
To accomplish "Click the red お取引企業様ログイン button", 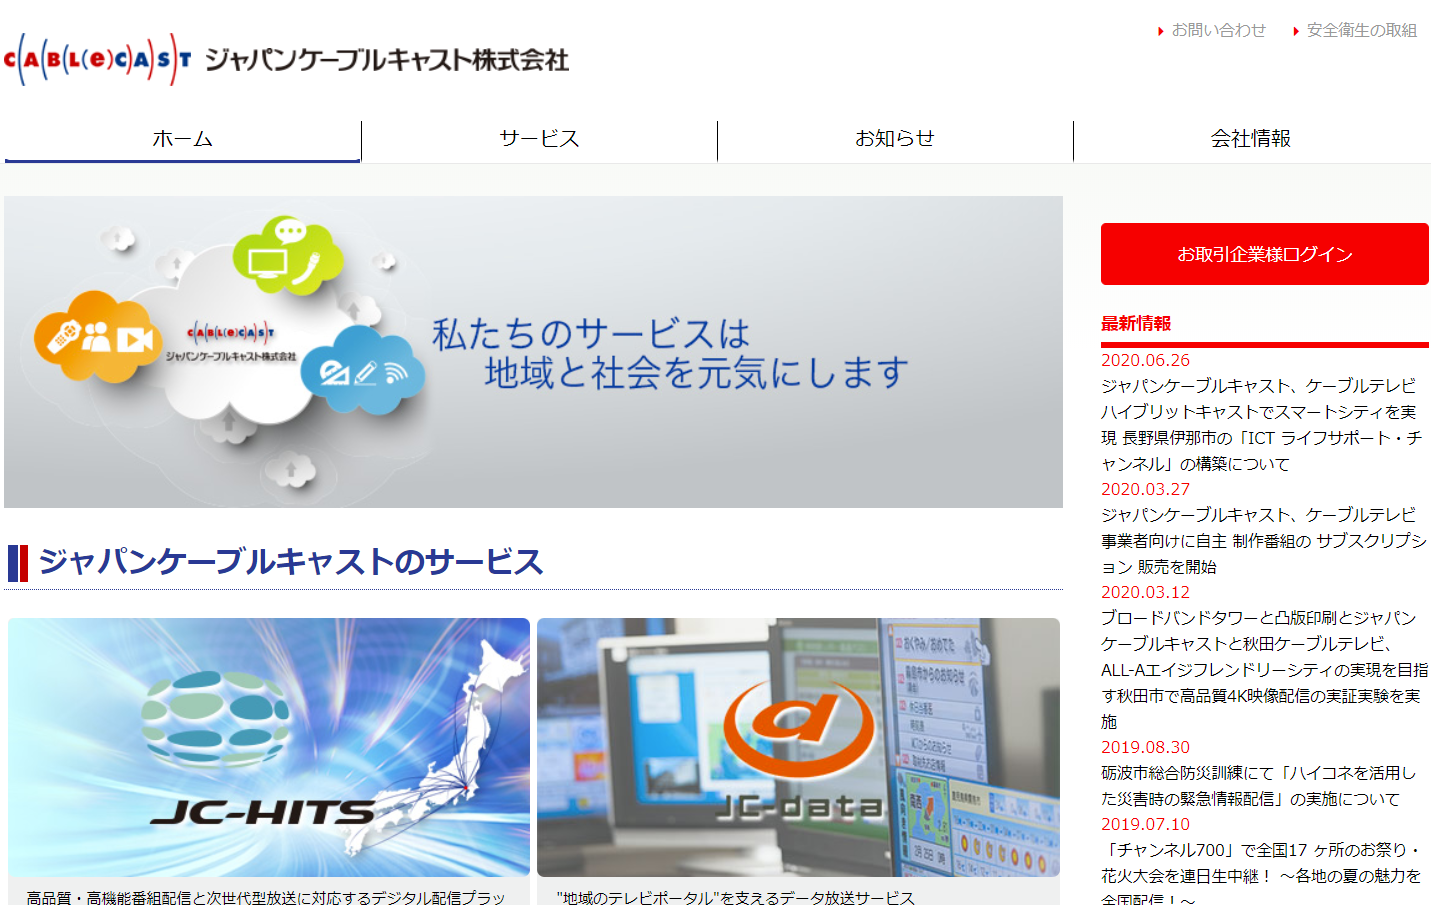I will pos(1264,254).
